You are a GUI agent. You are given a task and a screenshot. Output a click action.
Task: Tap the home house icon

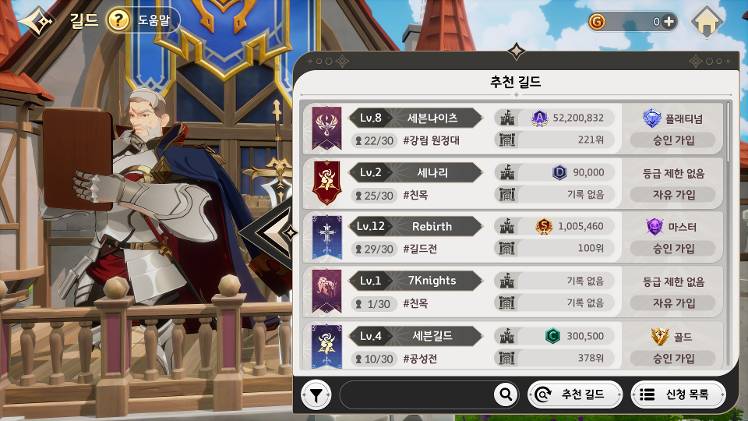706,21
